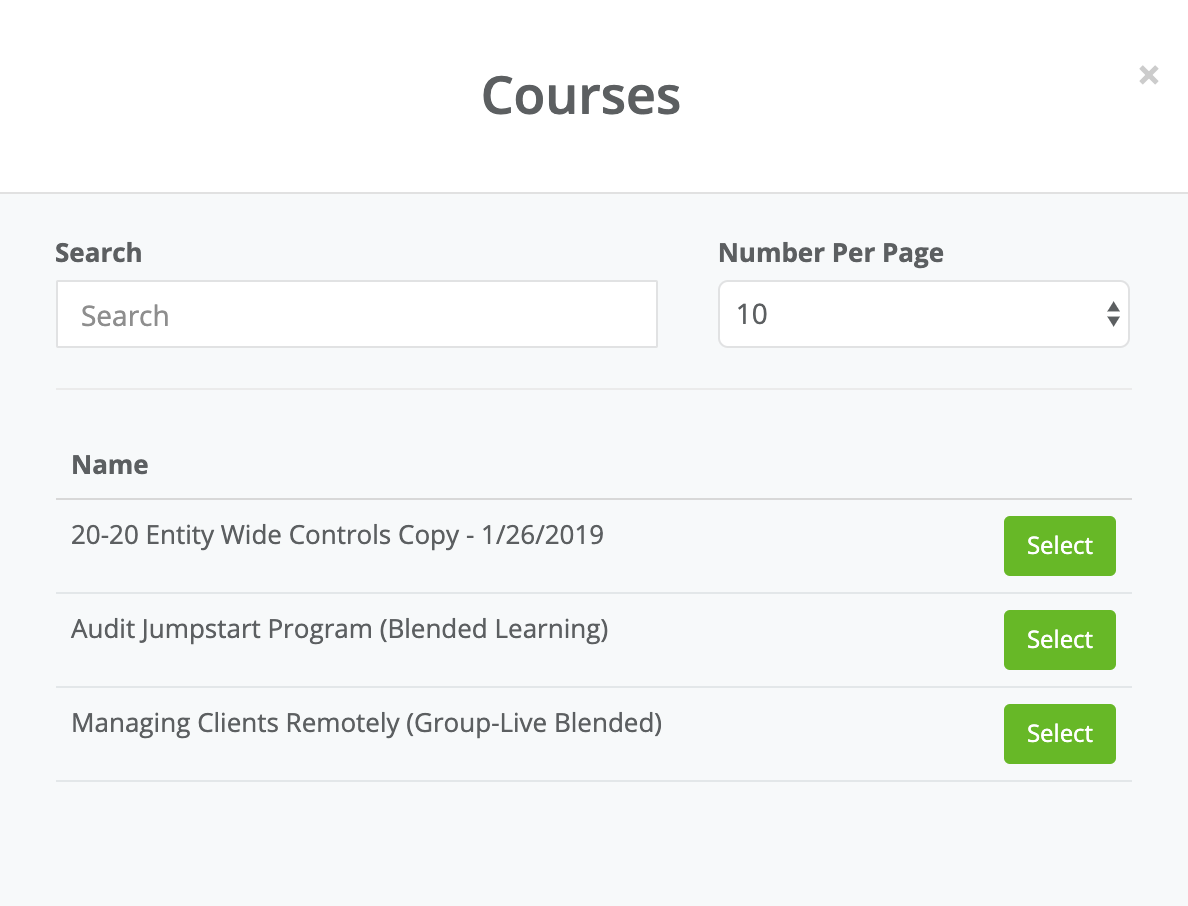
Task: Click the Courses dialog title
Action: 581,96
